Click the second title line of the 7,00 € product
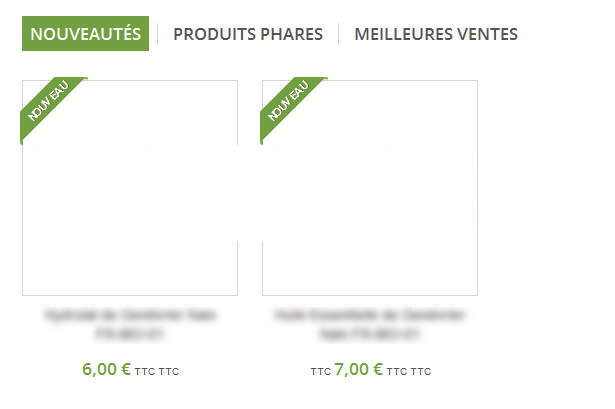Viewport: 615px width, 409px height. [370, 334]
